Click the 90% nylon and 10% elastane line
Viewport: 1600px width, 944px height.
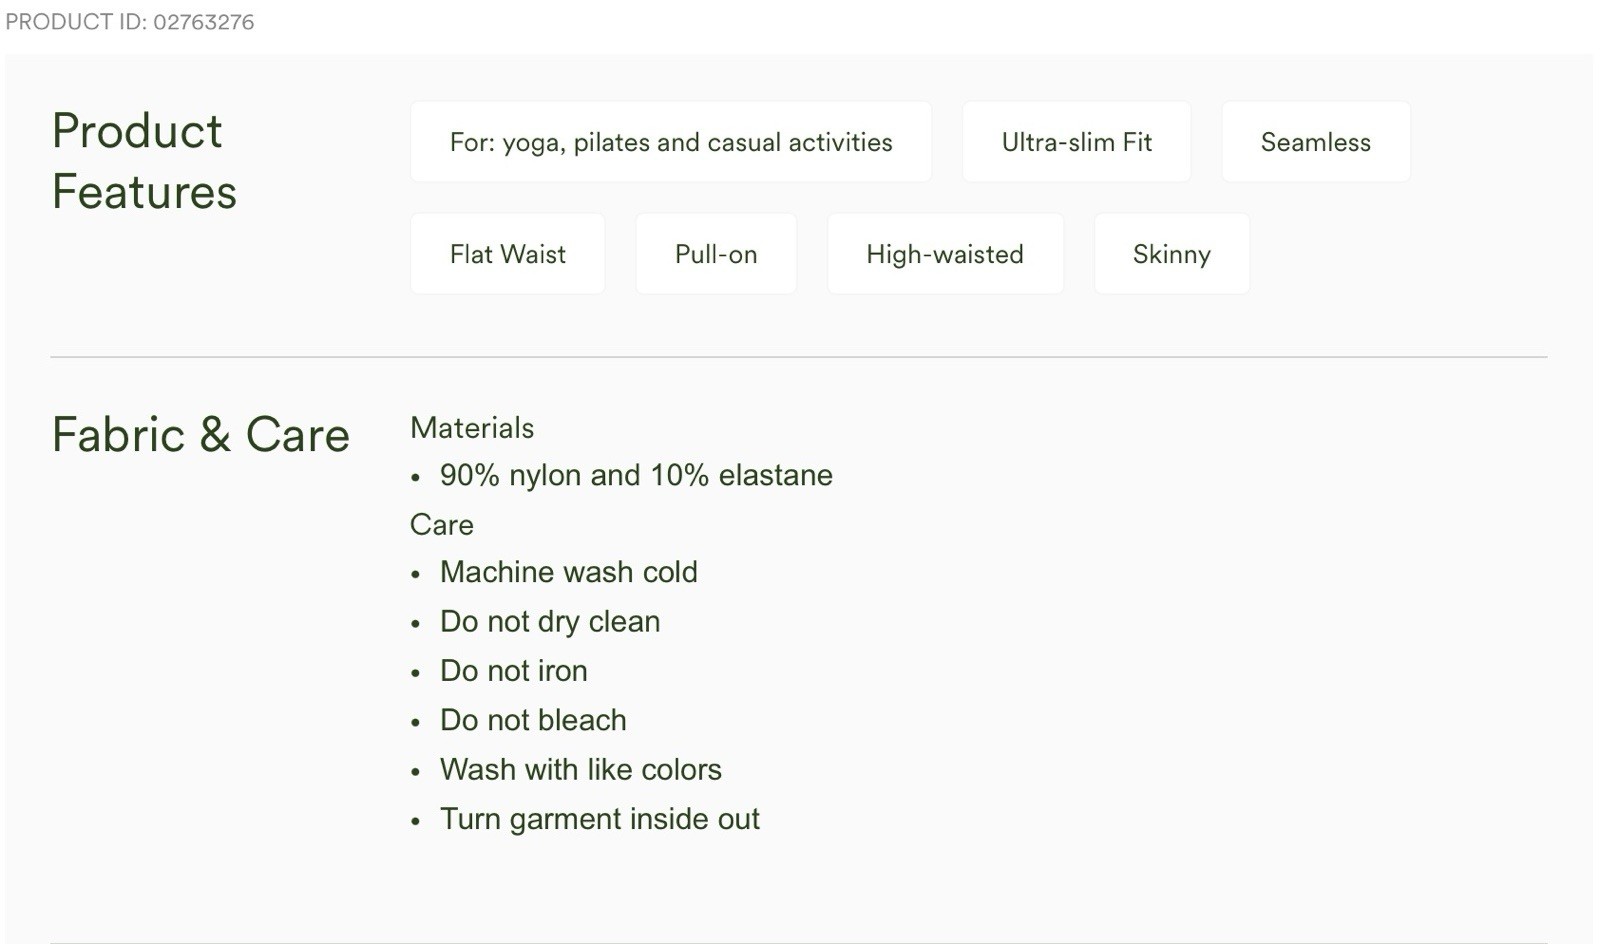tap(636, 475)
